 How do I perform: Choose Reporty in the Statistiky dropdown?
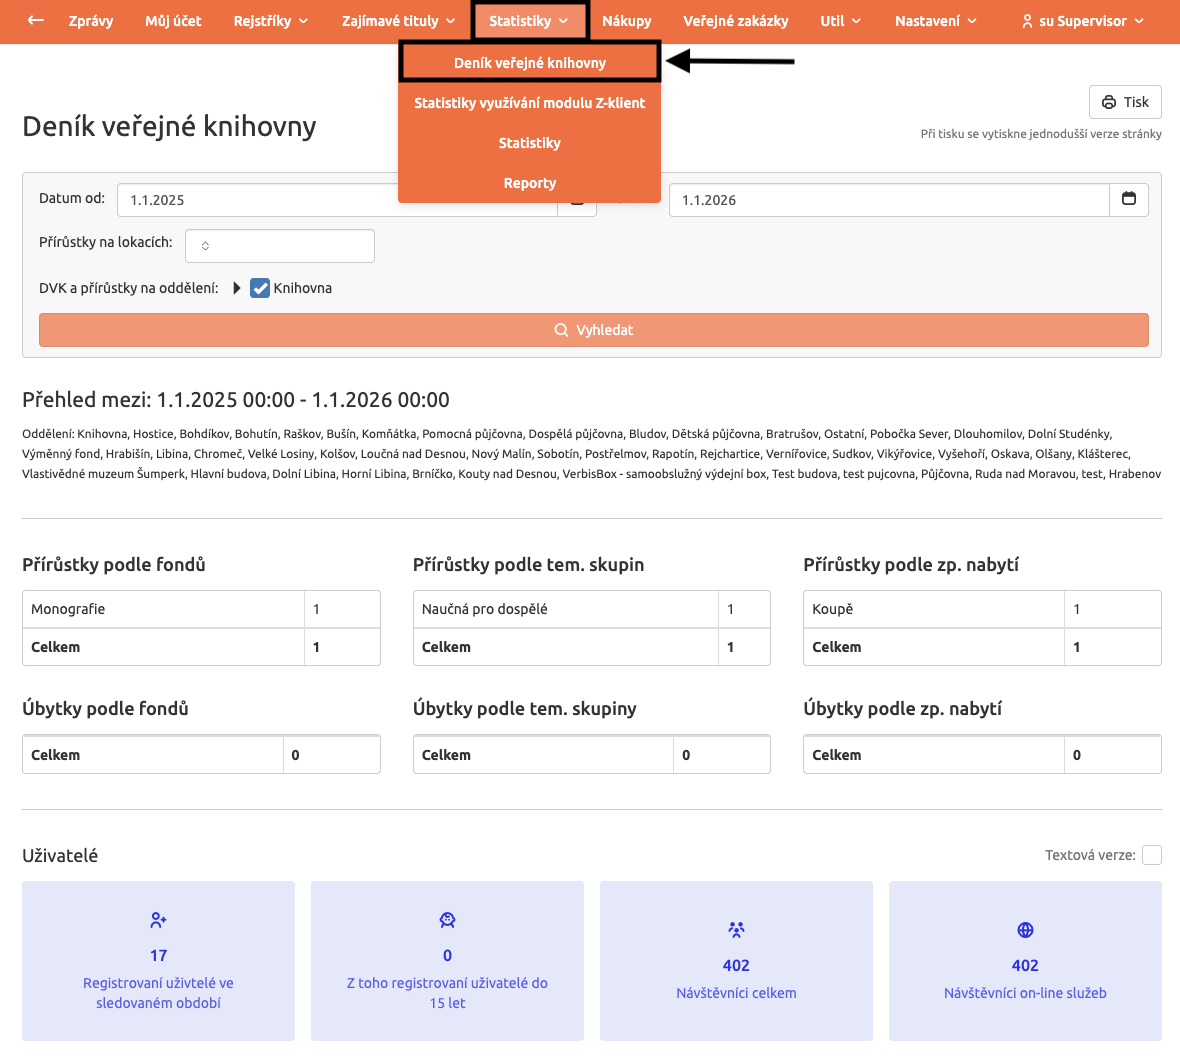[530, 183]
